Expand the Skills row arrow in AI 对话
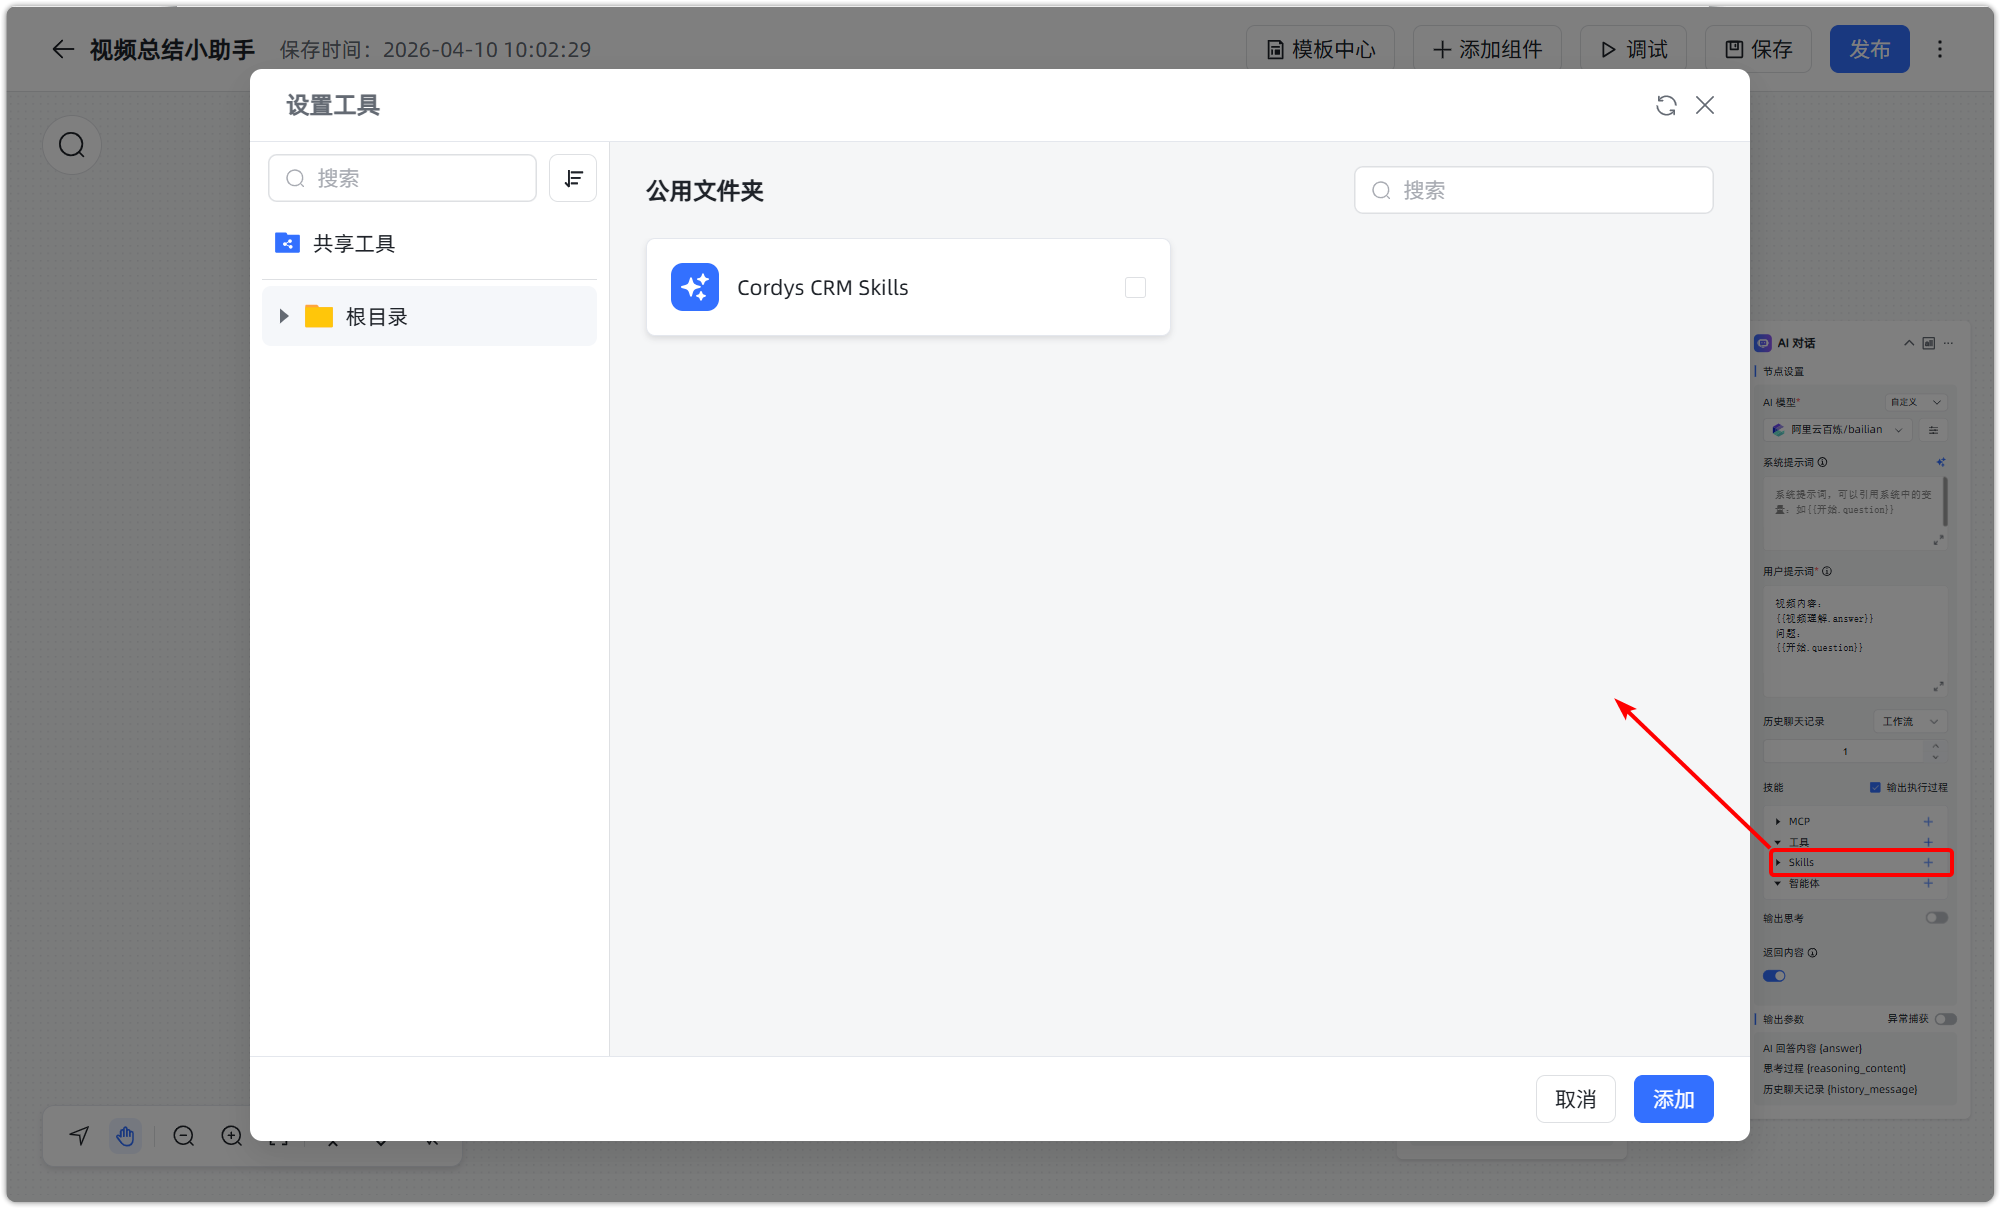Viewport: 2000px width, 1208px height. [x=1778, y=862]
